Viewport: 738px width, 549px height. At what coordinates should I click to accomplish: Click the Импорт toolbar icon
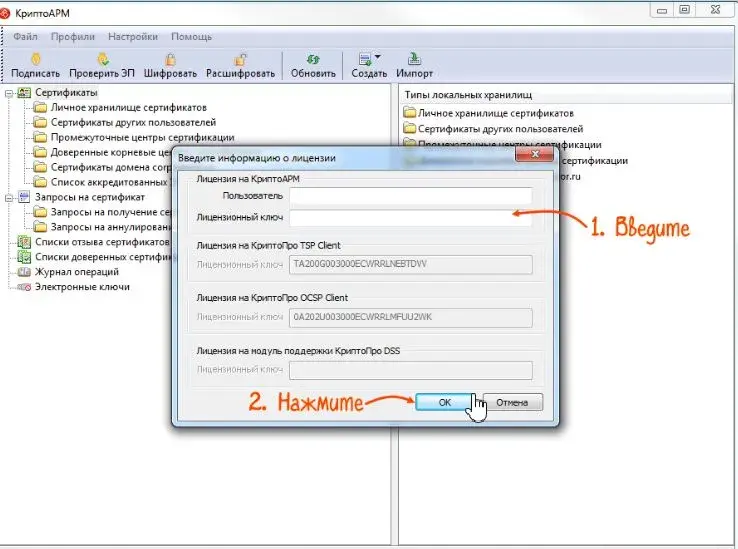pos(414,59)
